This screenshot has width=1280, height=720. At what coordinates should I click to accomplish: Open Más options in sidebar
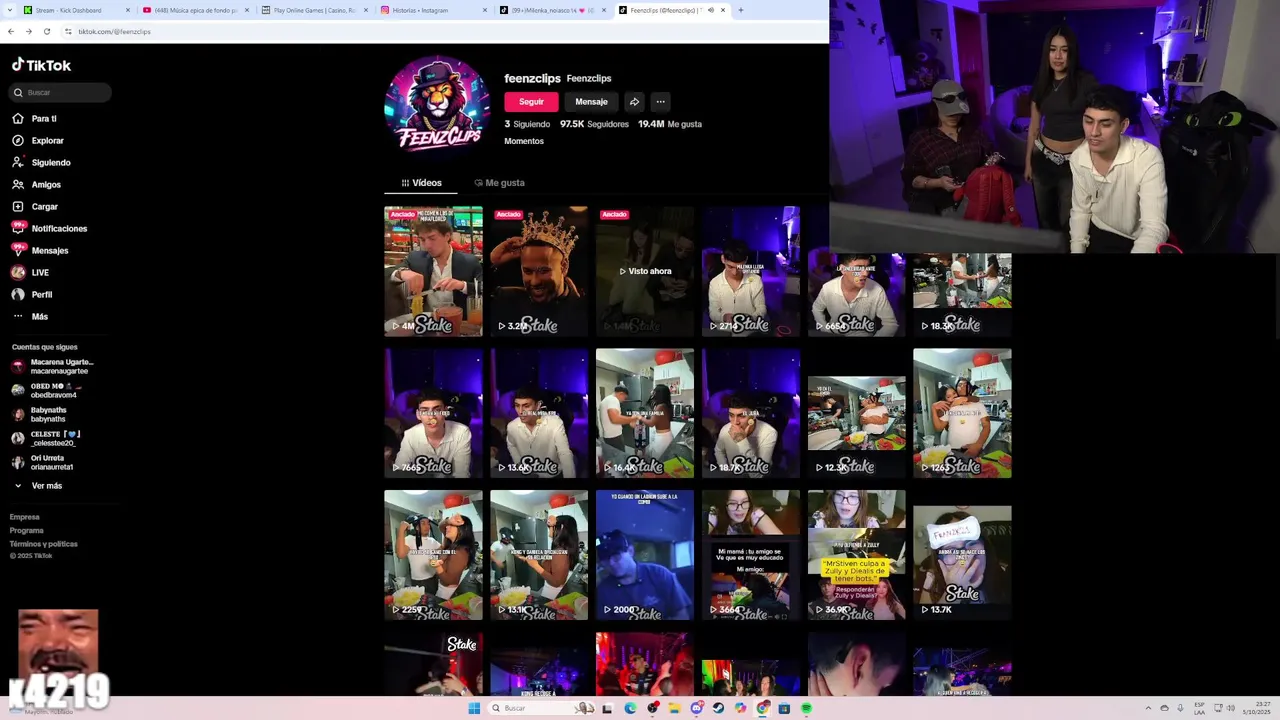coord(31,317)
